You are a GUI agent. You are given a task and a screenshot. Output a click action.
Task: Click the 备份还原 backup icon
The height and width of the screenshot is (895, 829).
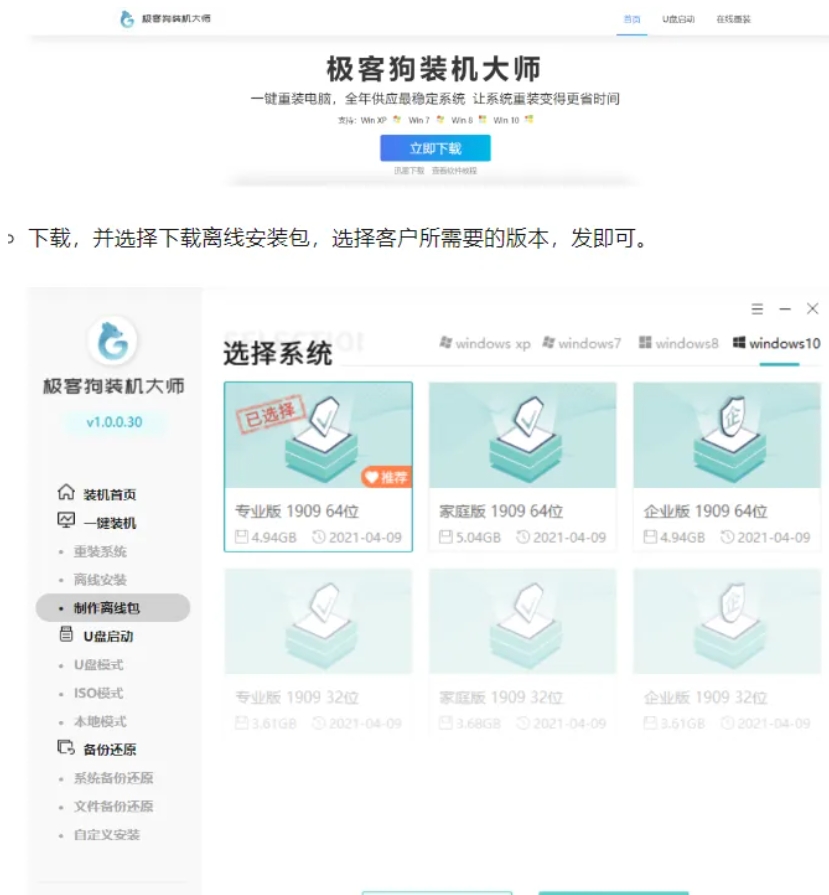[66, 748]
